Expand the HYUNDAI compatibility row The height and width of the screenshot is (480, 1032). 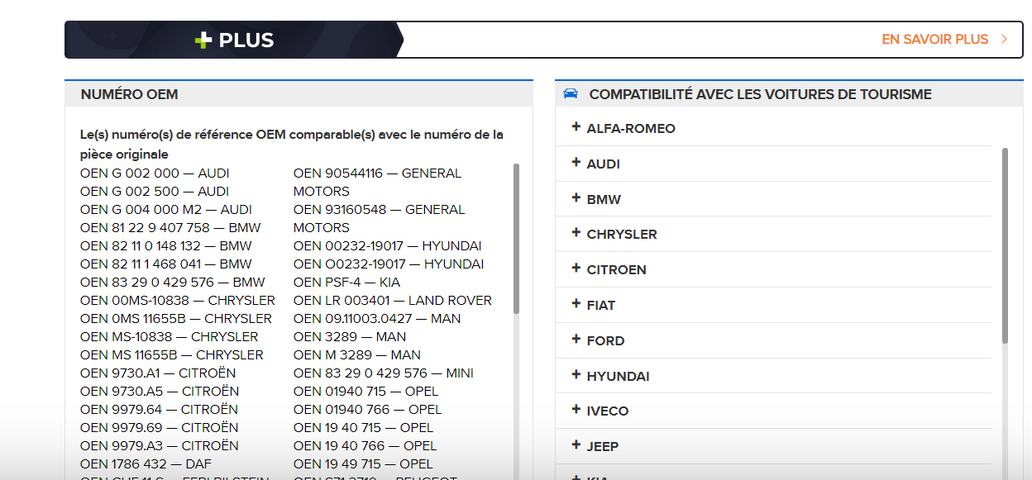point(773,377)
